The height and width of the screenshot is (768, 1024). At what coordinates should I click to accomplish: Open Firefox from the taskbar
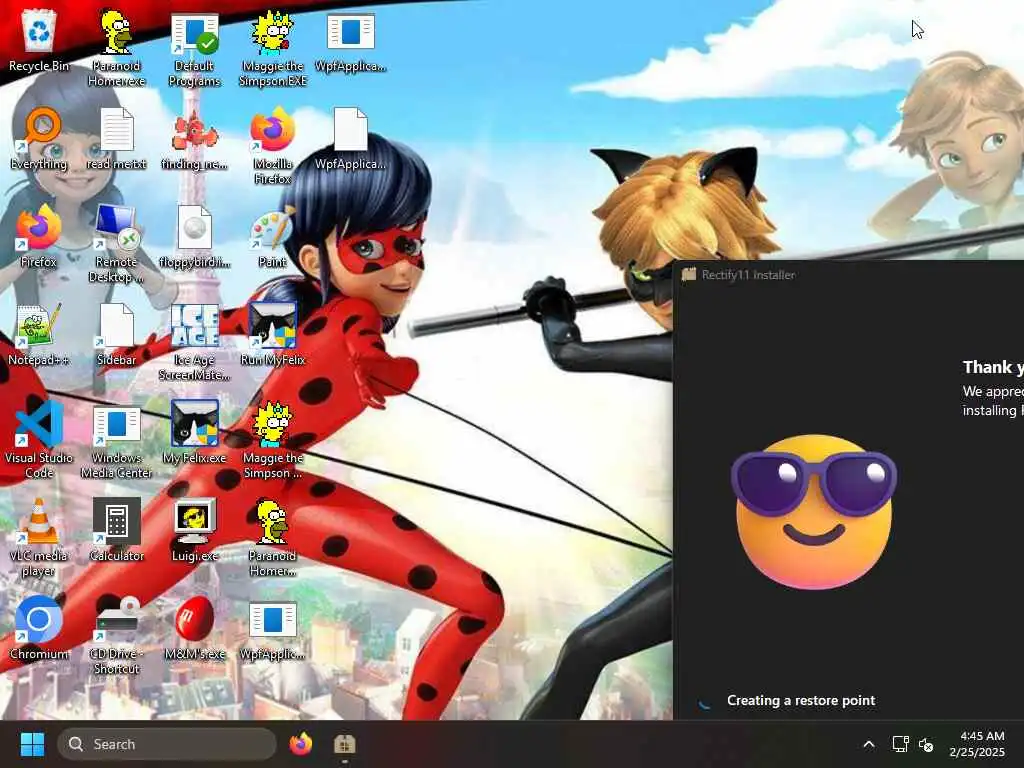[x=300, y=744]
